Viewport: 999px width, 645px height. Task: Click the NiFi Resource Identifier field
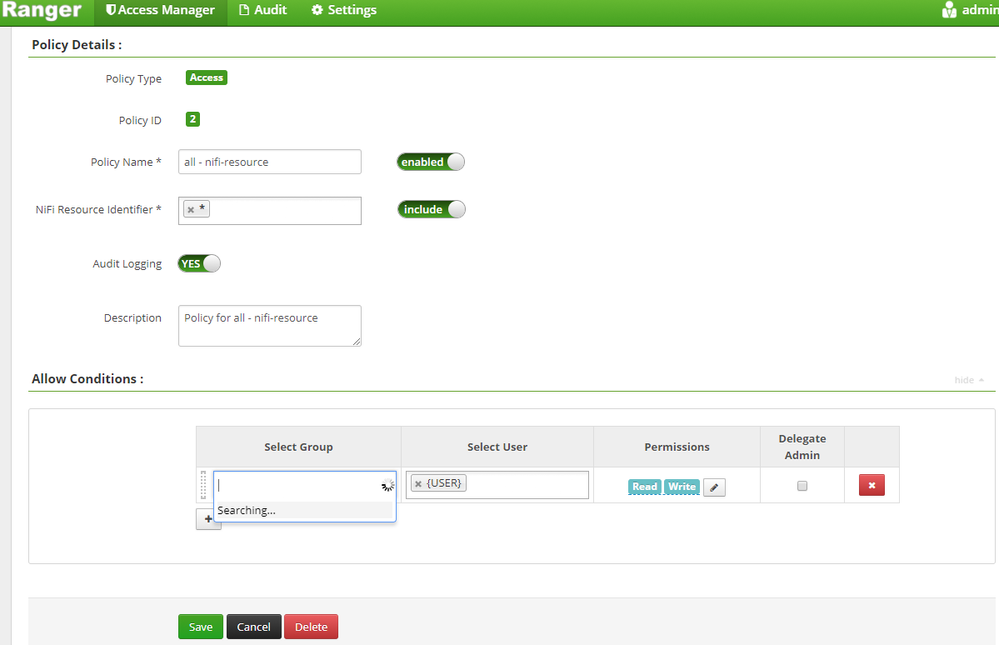coord(270,210)
